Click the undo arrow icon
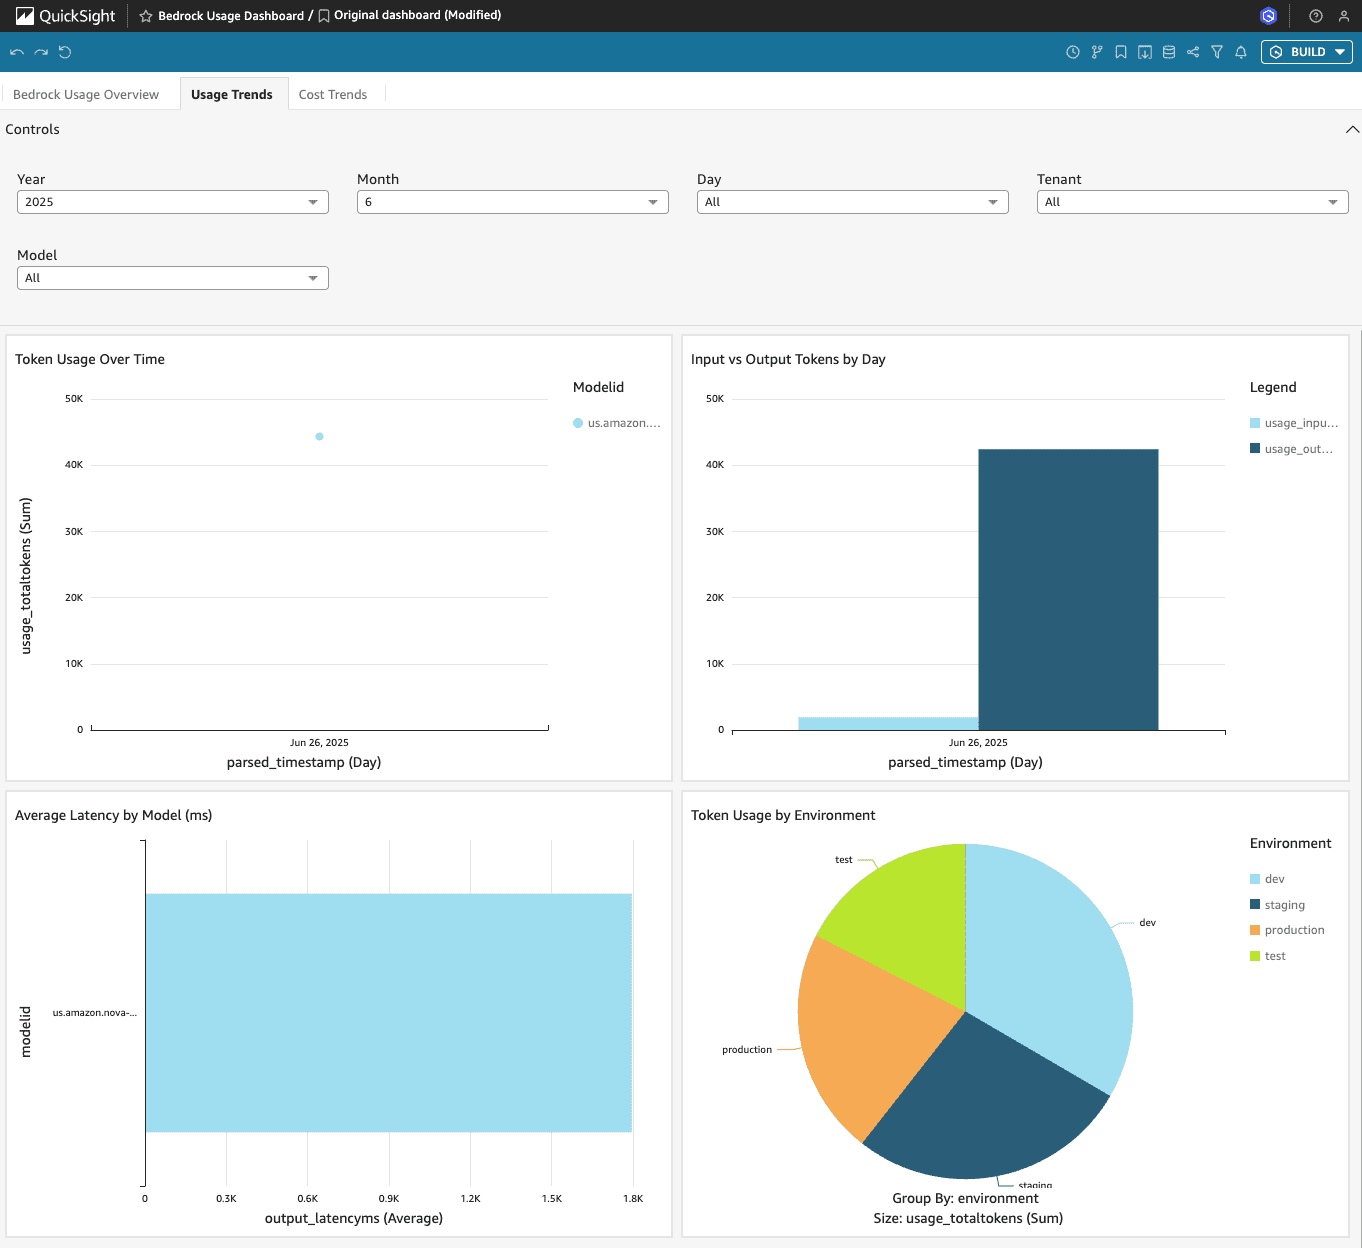 (x=17, y=52)
